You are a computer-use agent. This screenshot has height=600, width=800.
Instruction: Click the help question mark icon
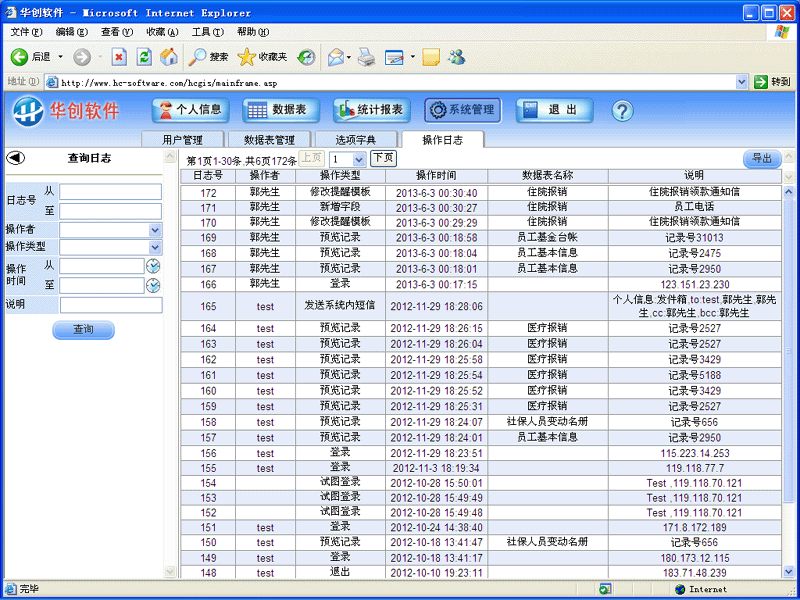(622, 111)
